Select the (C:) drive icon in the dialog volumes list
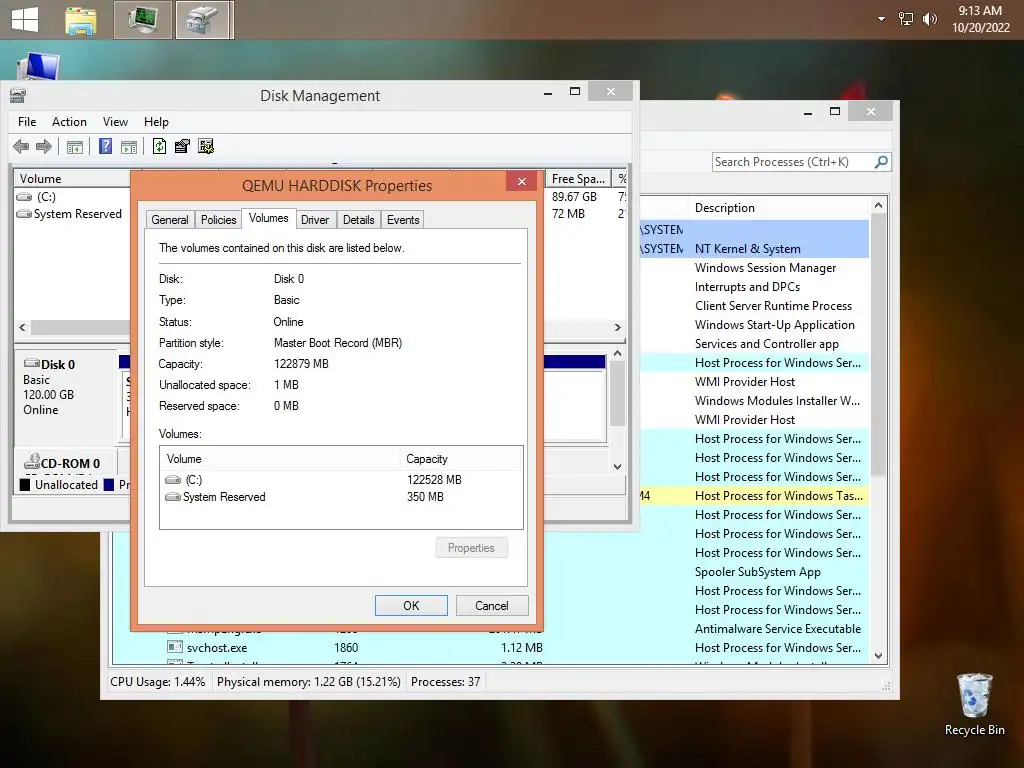 [x=173, y=480]
